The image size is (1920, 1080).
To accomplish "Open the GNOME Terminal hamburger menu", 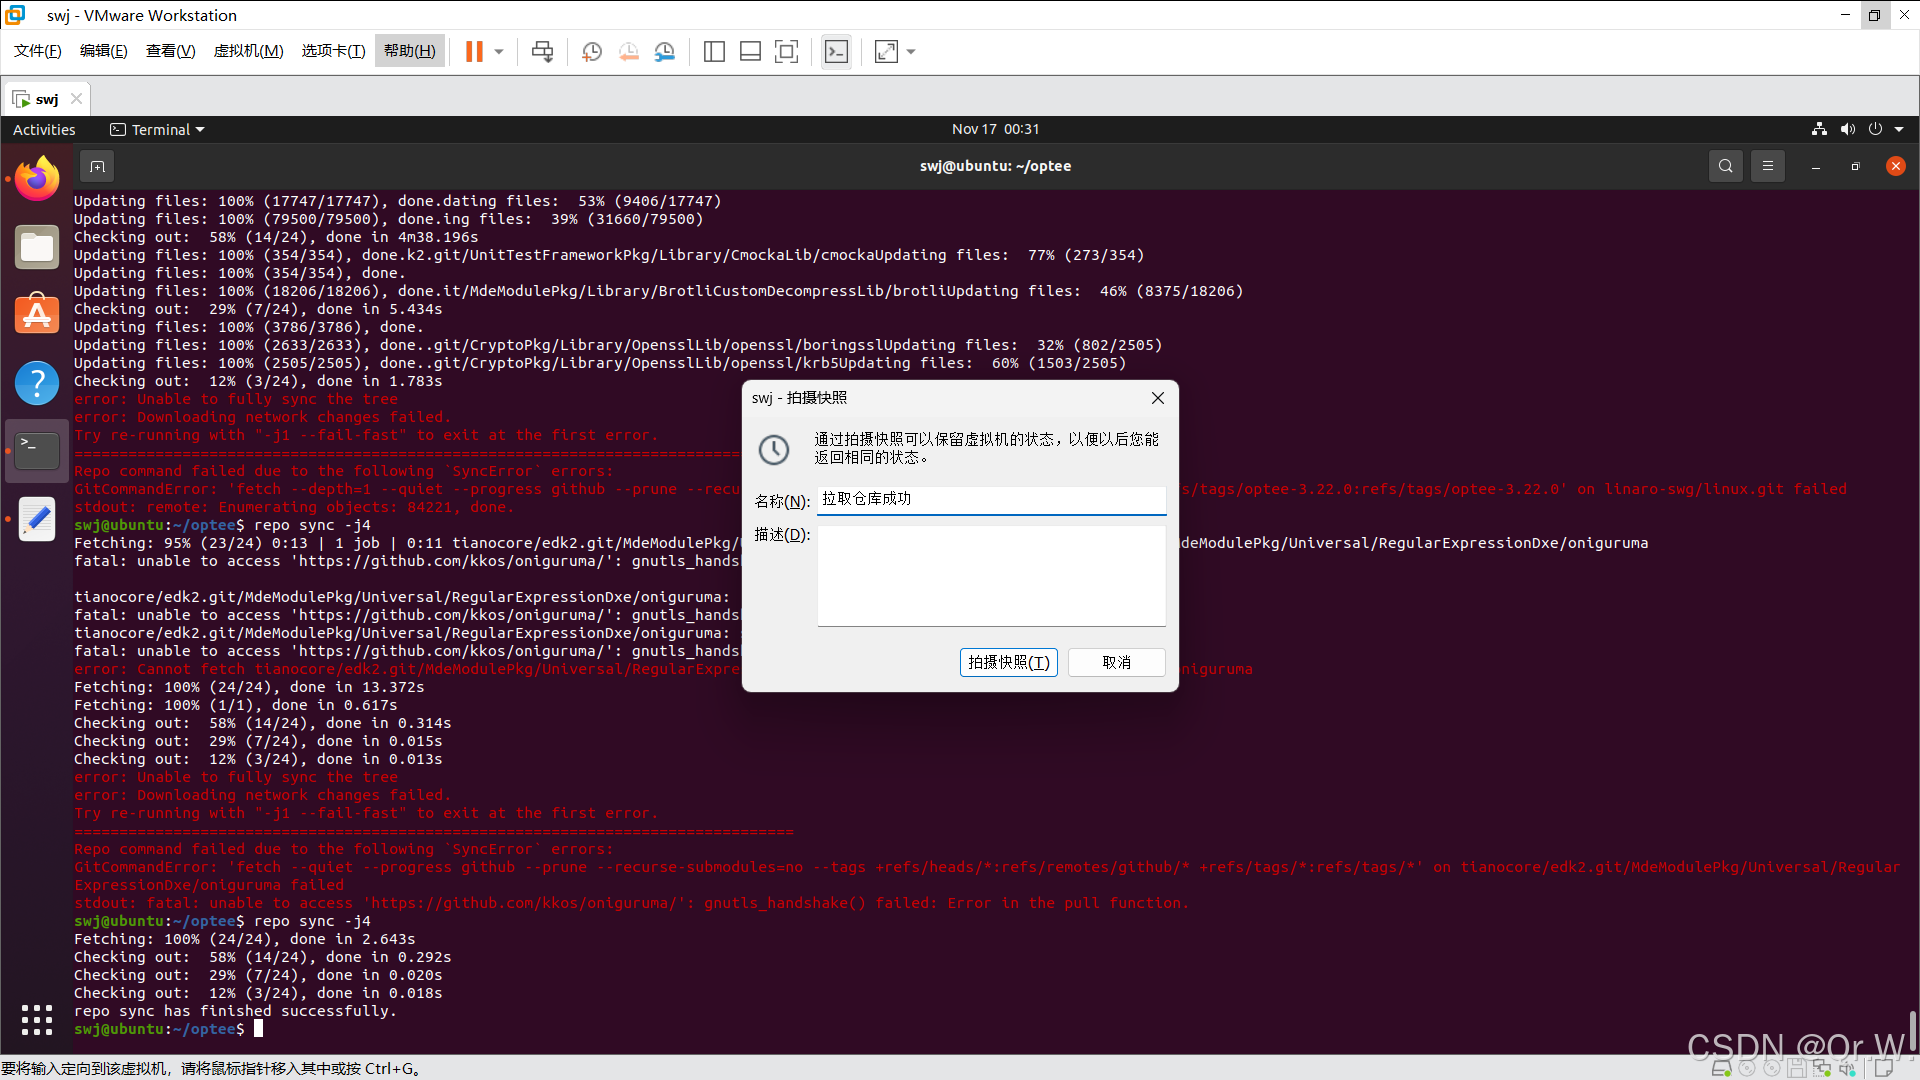I will click(x=1768, y=166).
